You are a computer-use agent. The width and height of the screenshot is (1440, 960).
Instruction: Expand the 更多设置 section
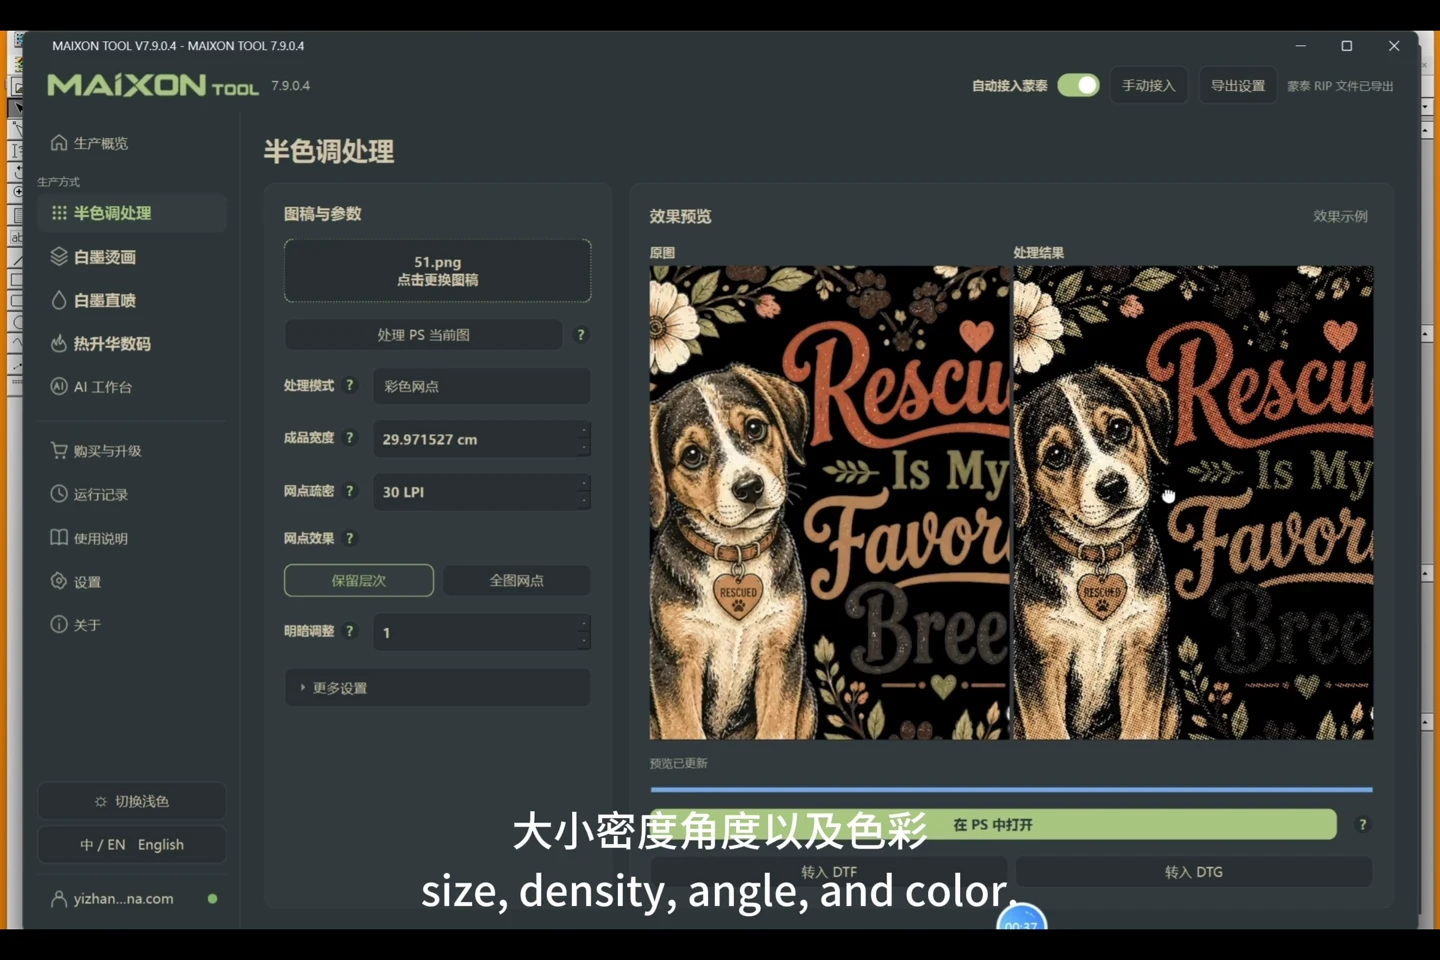point(437,688)
